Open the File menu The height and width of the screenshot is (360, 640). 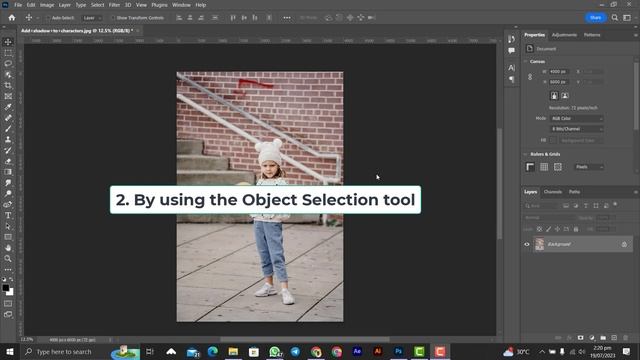[18, 5]
